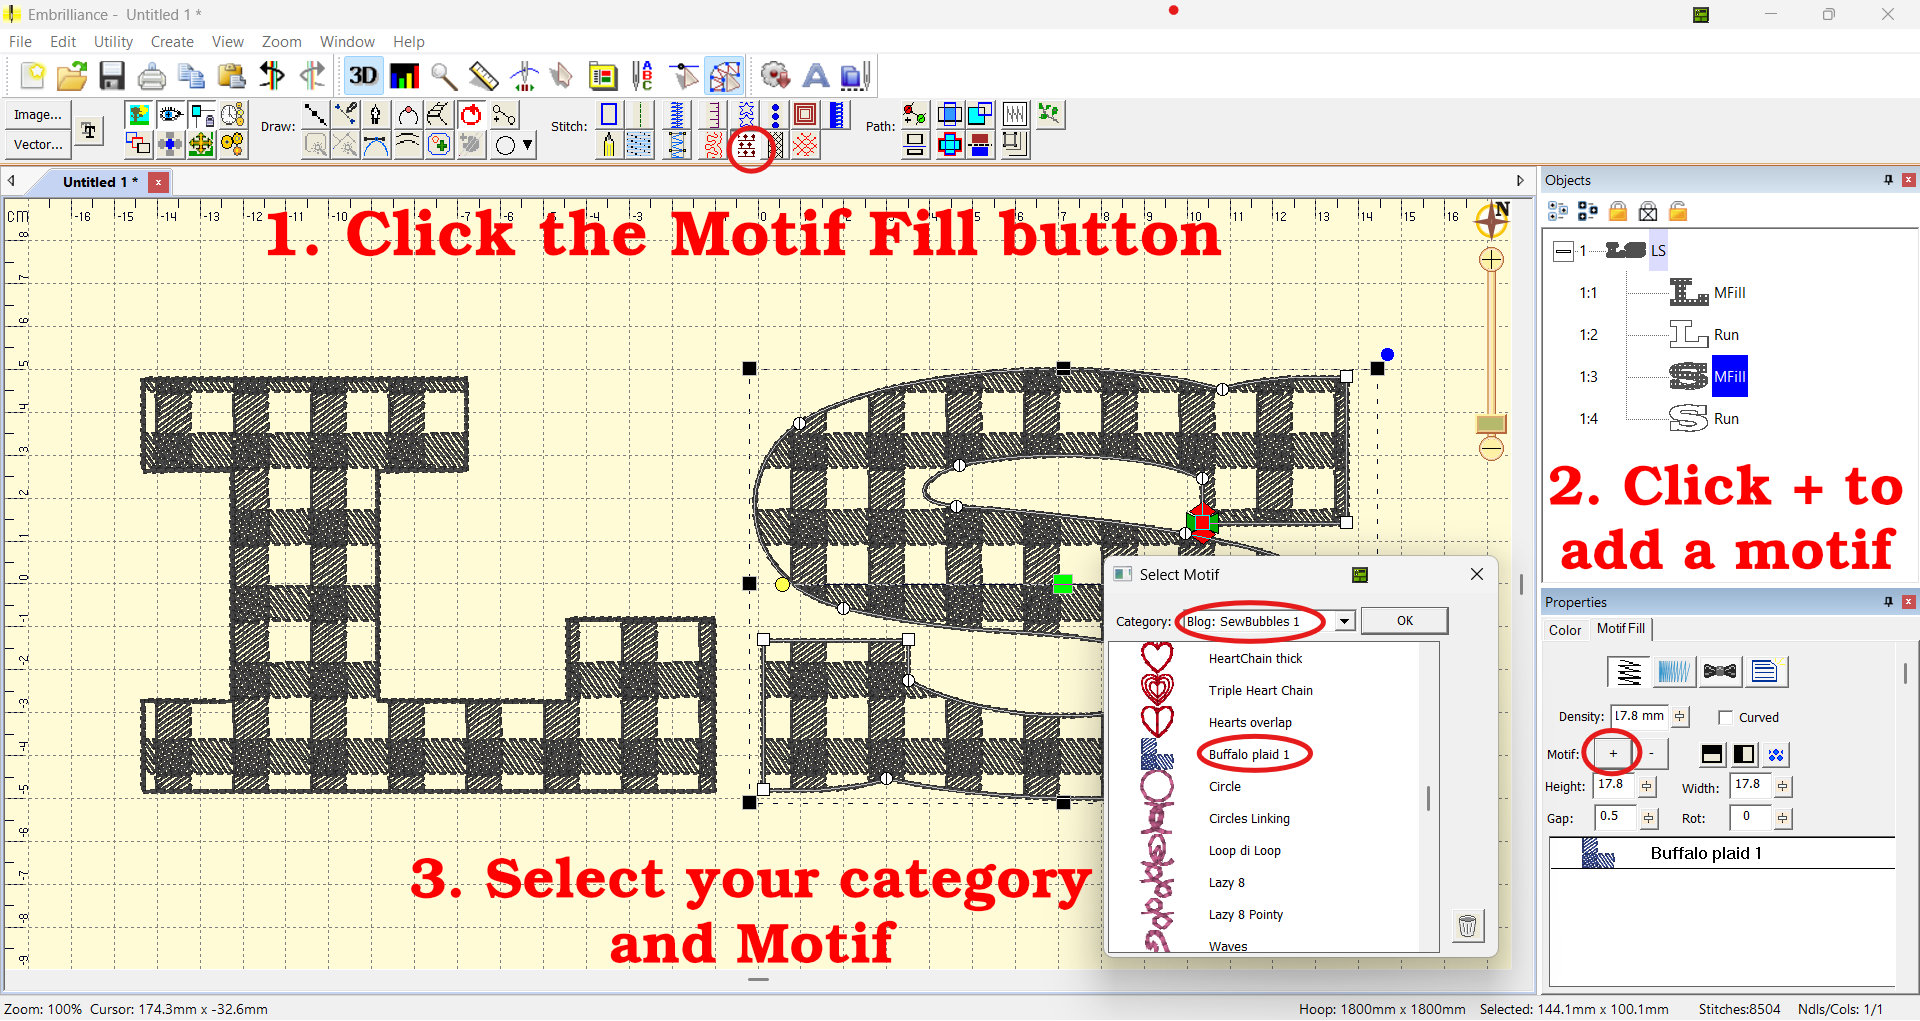Click the Motif Fill stitch button
This screenshot has width=1920, height=1021.
747,147
